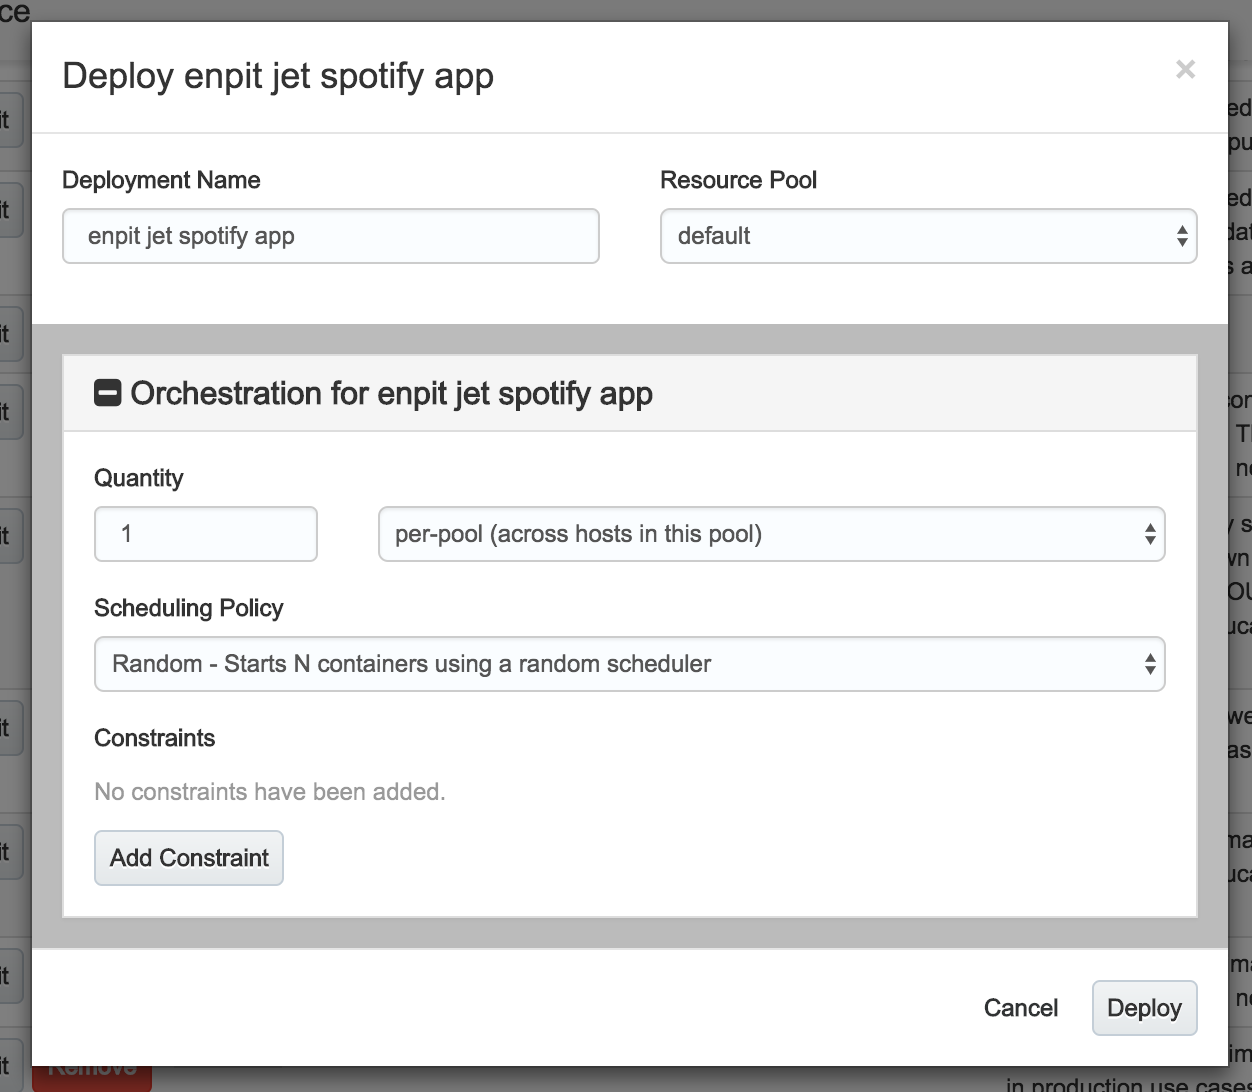The image size is (1252, 1092).
Task: Click the 'No constraints have been added.' text
Action: click(270, 792)
